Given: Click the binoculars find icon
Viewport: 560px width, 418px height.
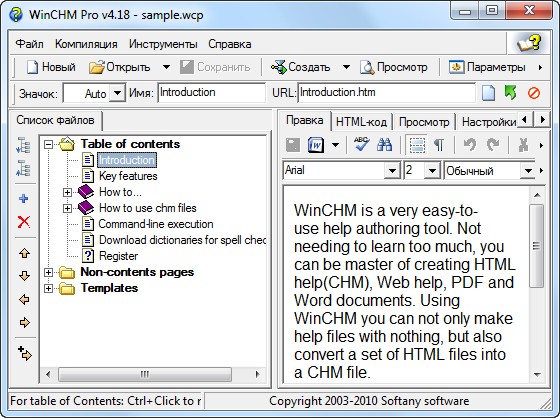Looking at the screenshot, I should [384, 145].
